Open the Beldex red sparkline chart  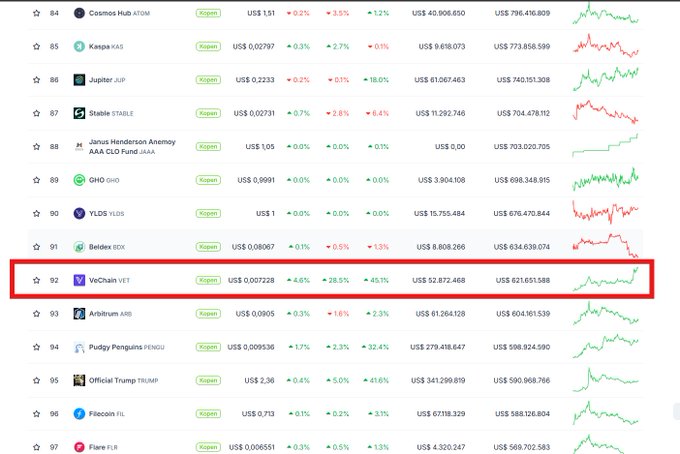pyautogui.click(x=605, y=245)
